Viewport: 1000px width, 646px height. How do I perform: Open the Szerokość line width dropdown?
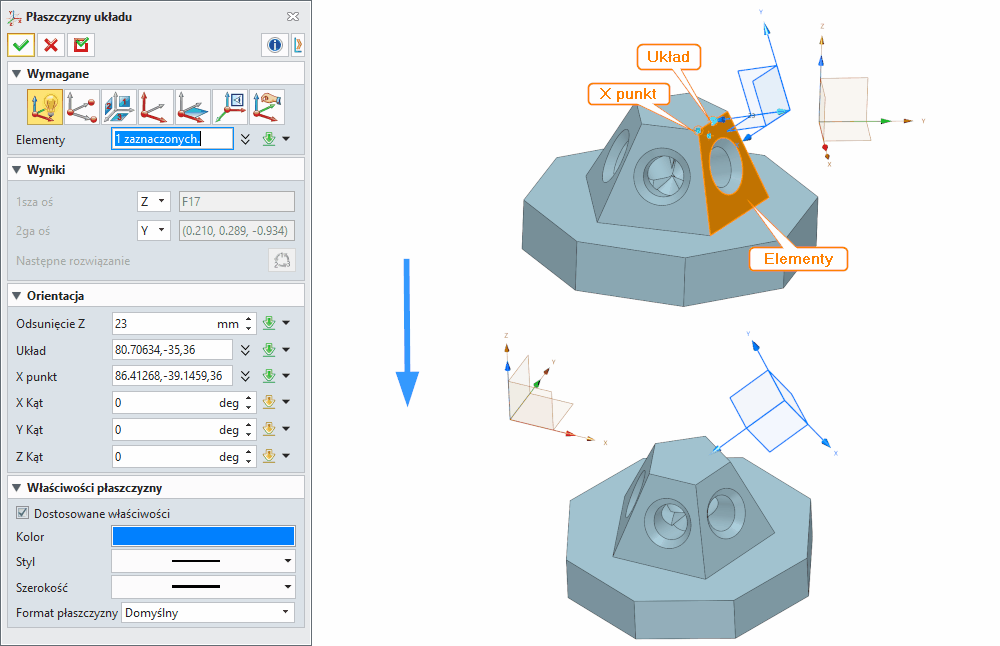(x=203, y=586)
